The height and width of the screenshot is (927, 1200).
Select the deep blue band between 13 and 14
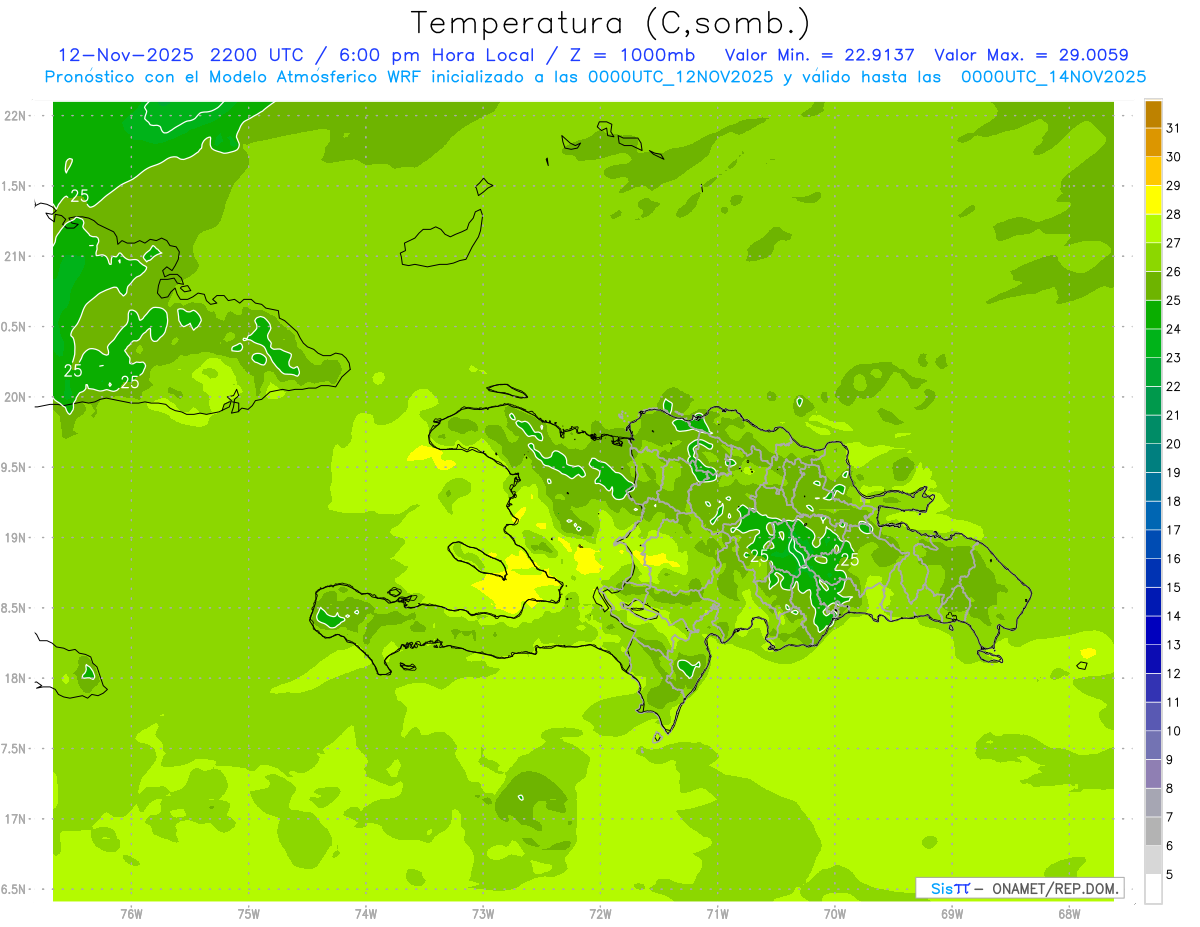tap(1153, 631)
